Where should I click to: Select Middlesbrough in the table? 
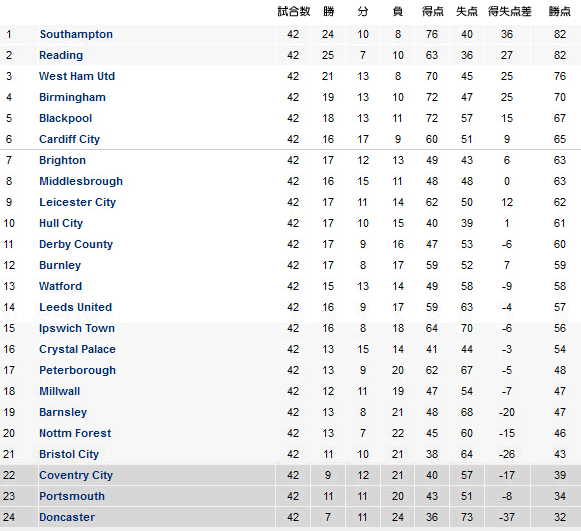[x=81, y=181]
